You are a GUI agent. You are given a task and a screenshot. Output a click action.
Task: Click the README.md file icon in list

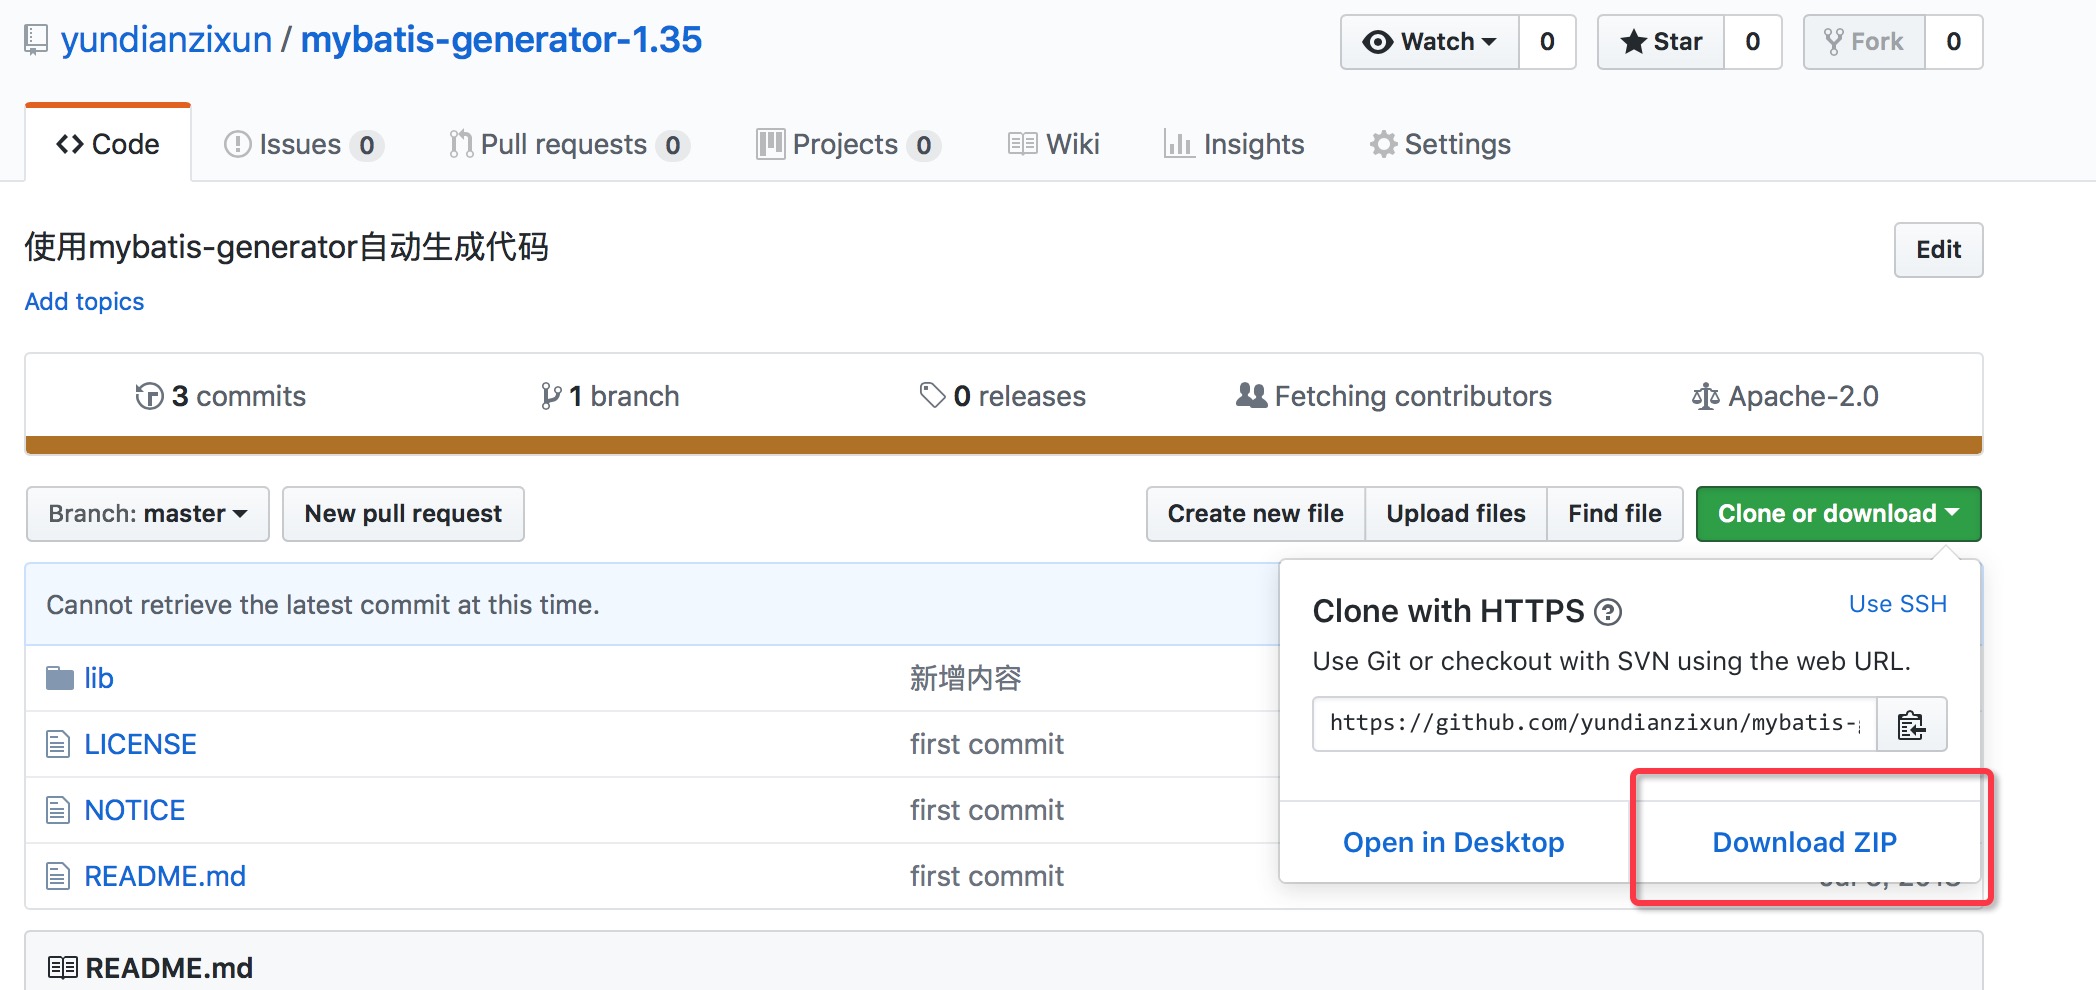click(58, 876)
